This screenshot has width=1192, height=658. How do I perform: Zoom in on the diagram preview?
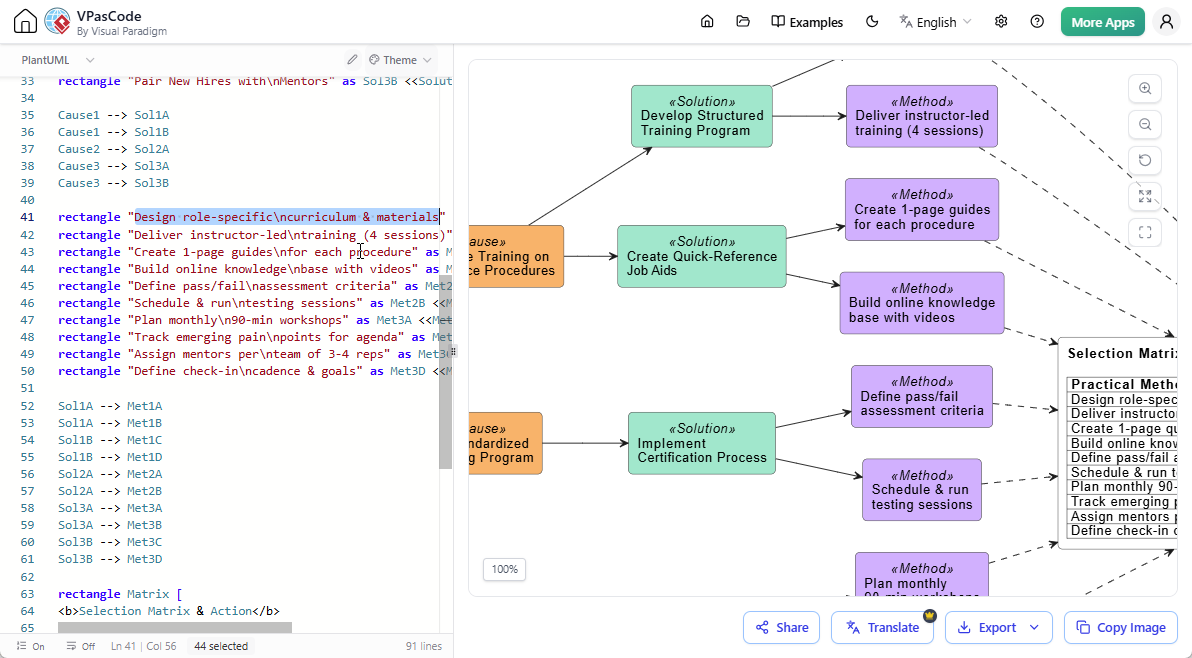point(1145,88)
